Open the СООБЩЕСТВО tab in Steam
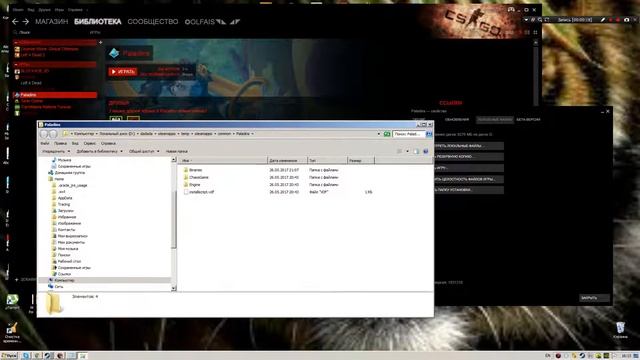The height and width of the screenshot is (360, 640). click(x=153, y=22)
